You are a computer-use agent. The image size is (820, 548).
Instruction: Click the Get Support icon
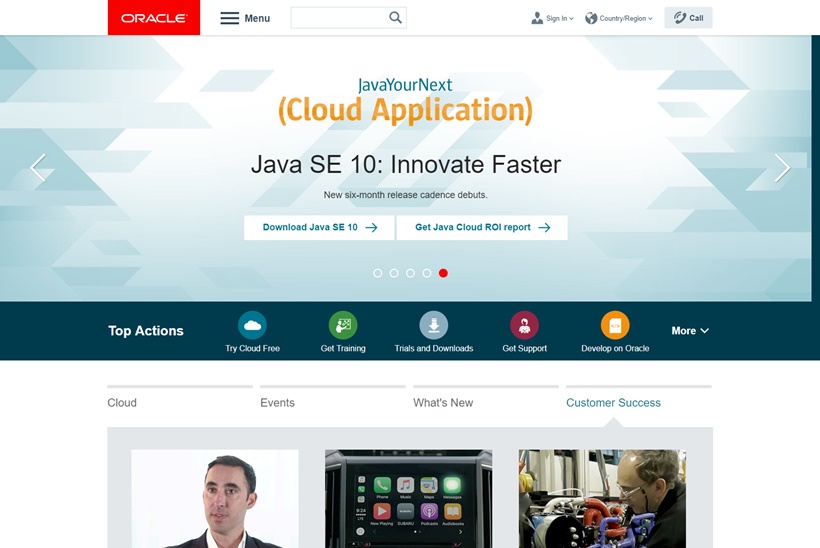[525, 325]
